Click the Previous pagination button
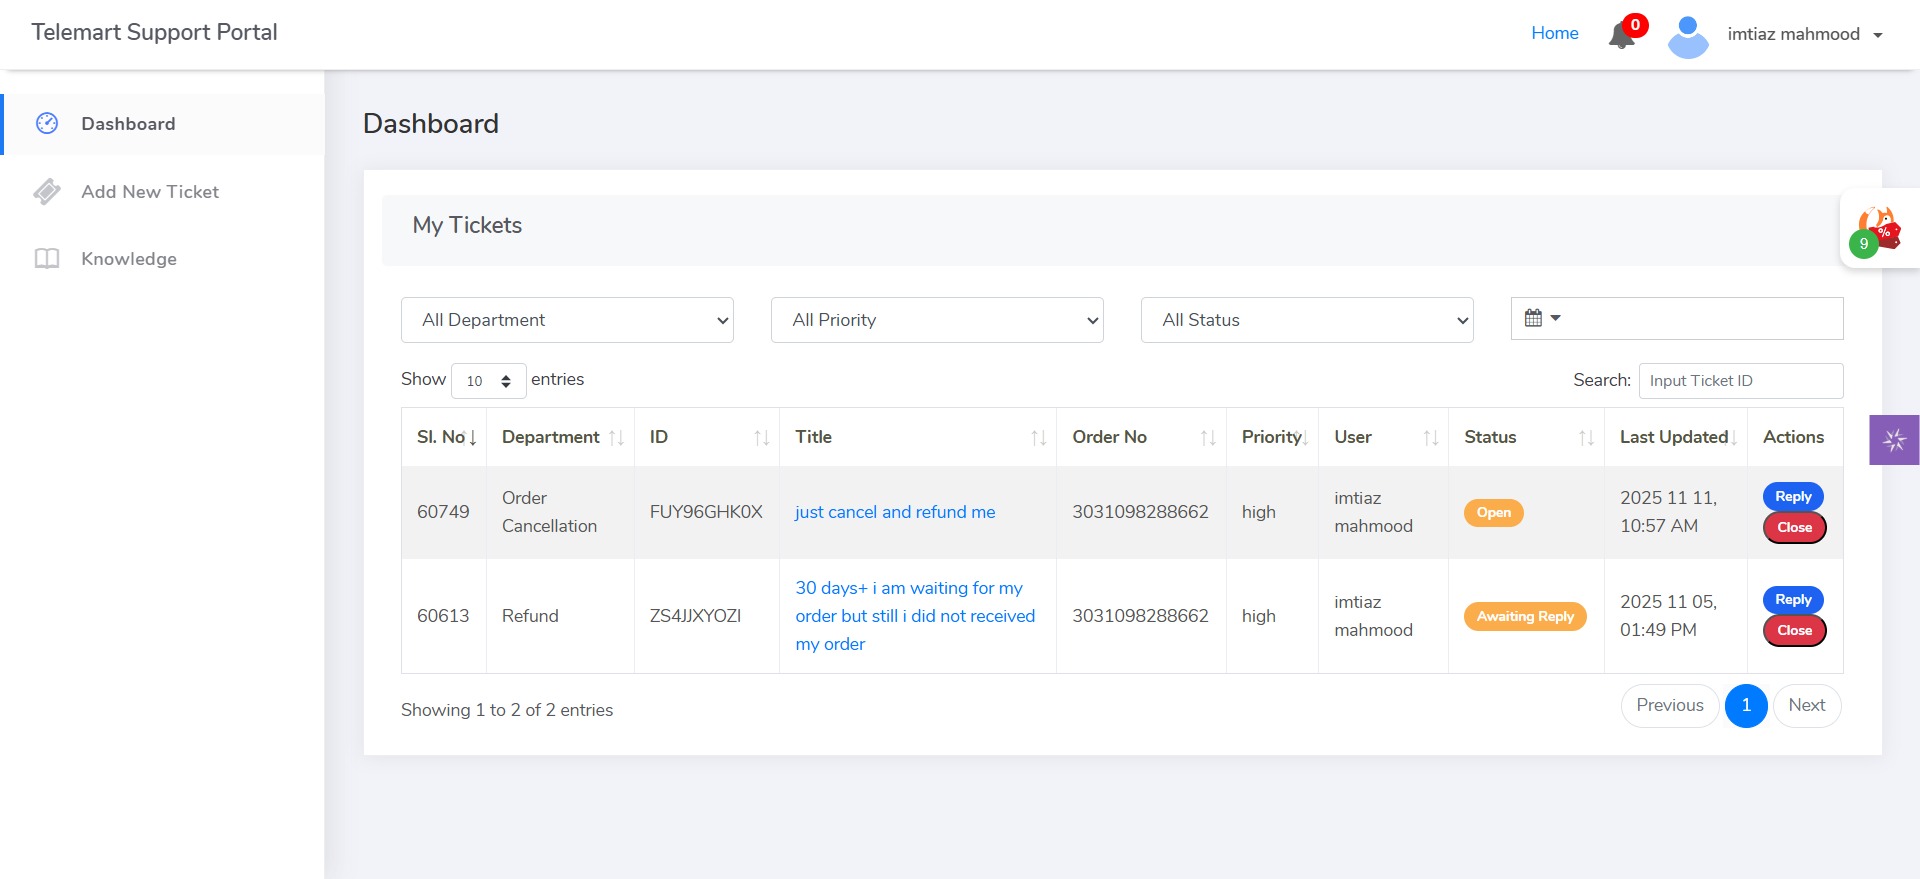This screenshot has height=879, width=1920. (x=1669, y=705)
